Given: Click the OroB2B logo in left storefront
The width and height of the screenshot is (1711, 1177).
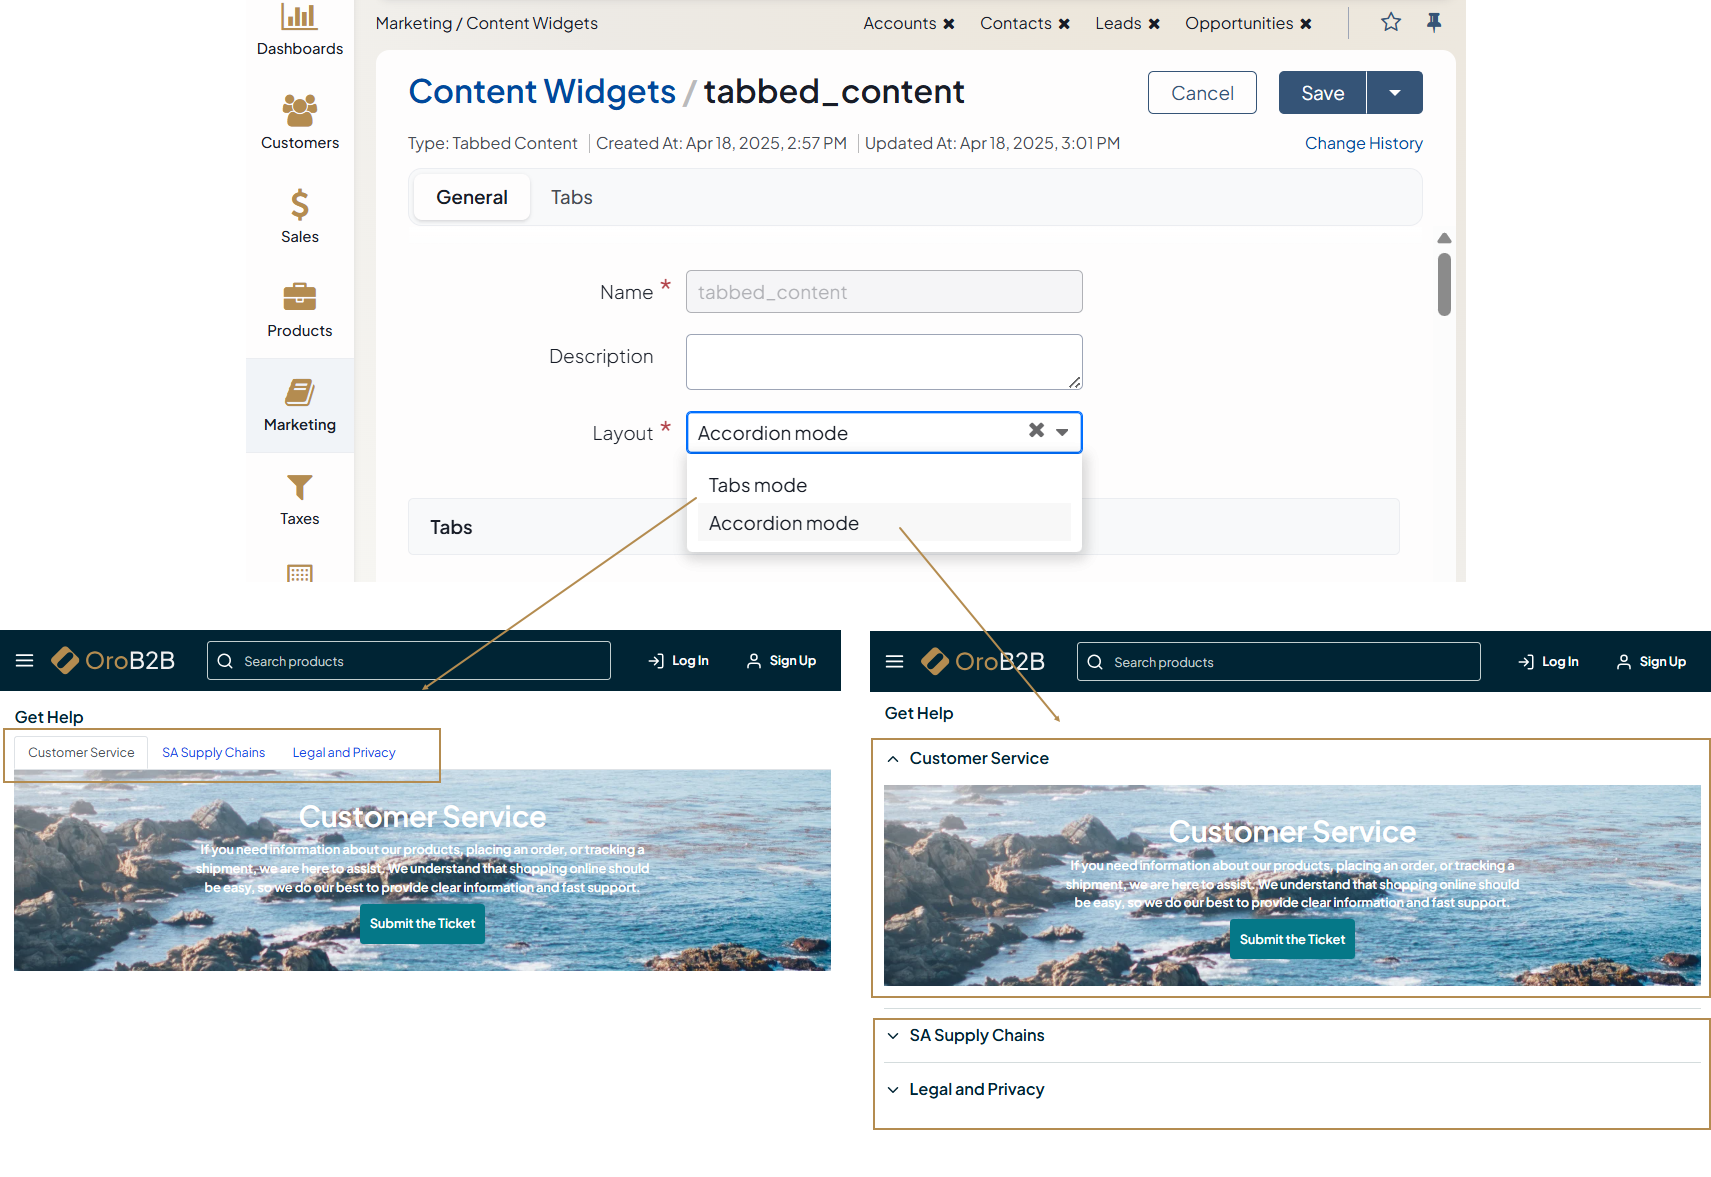Looking at the screenshot, I should click(113, 660).
